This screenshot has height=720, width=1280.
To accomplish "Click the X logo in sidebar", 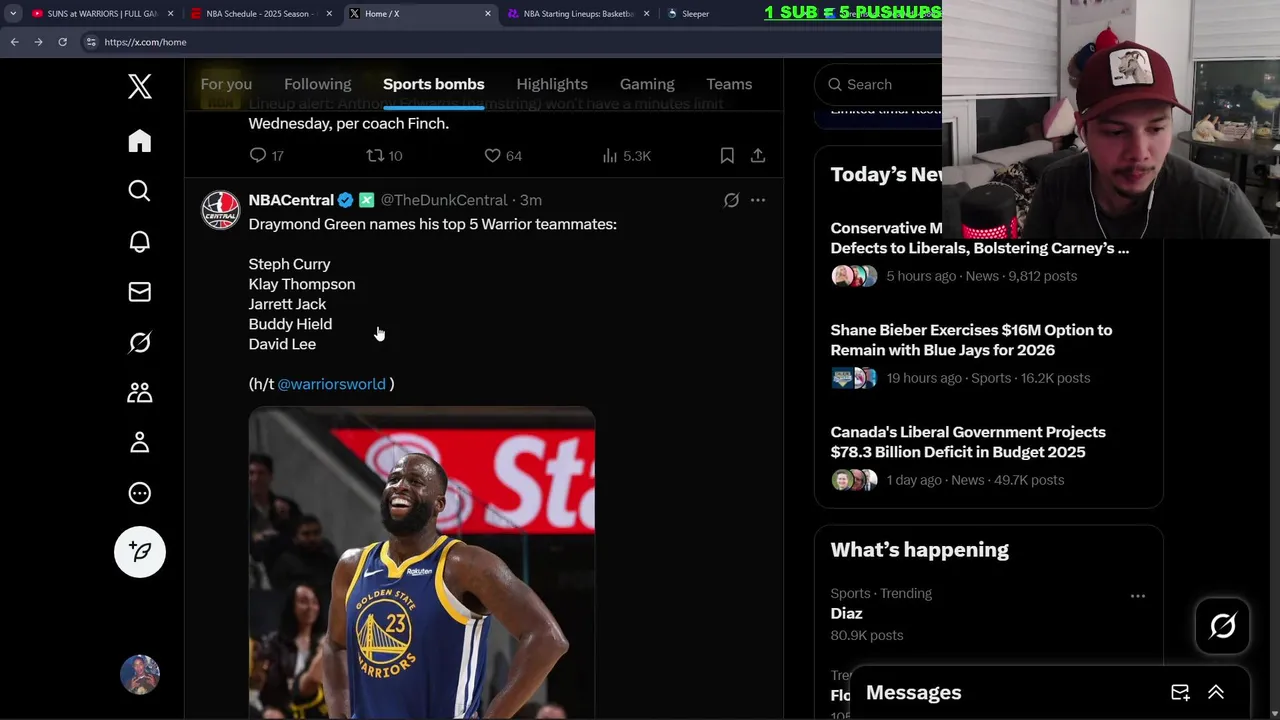I will click(x=140, y=87).
